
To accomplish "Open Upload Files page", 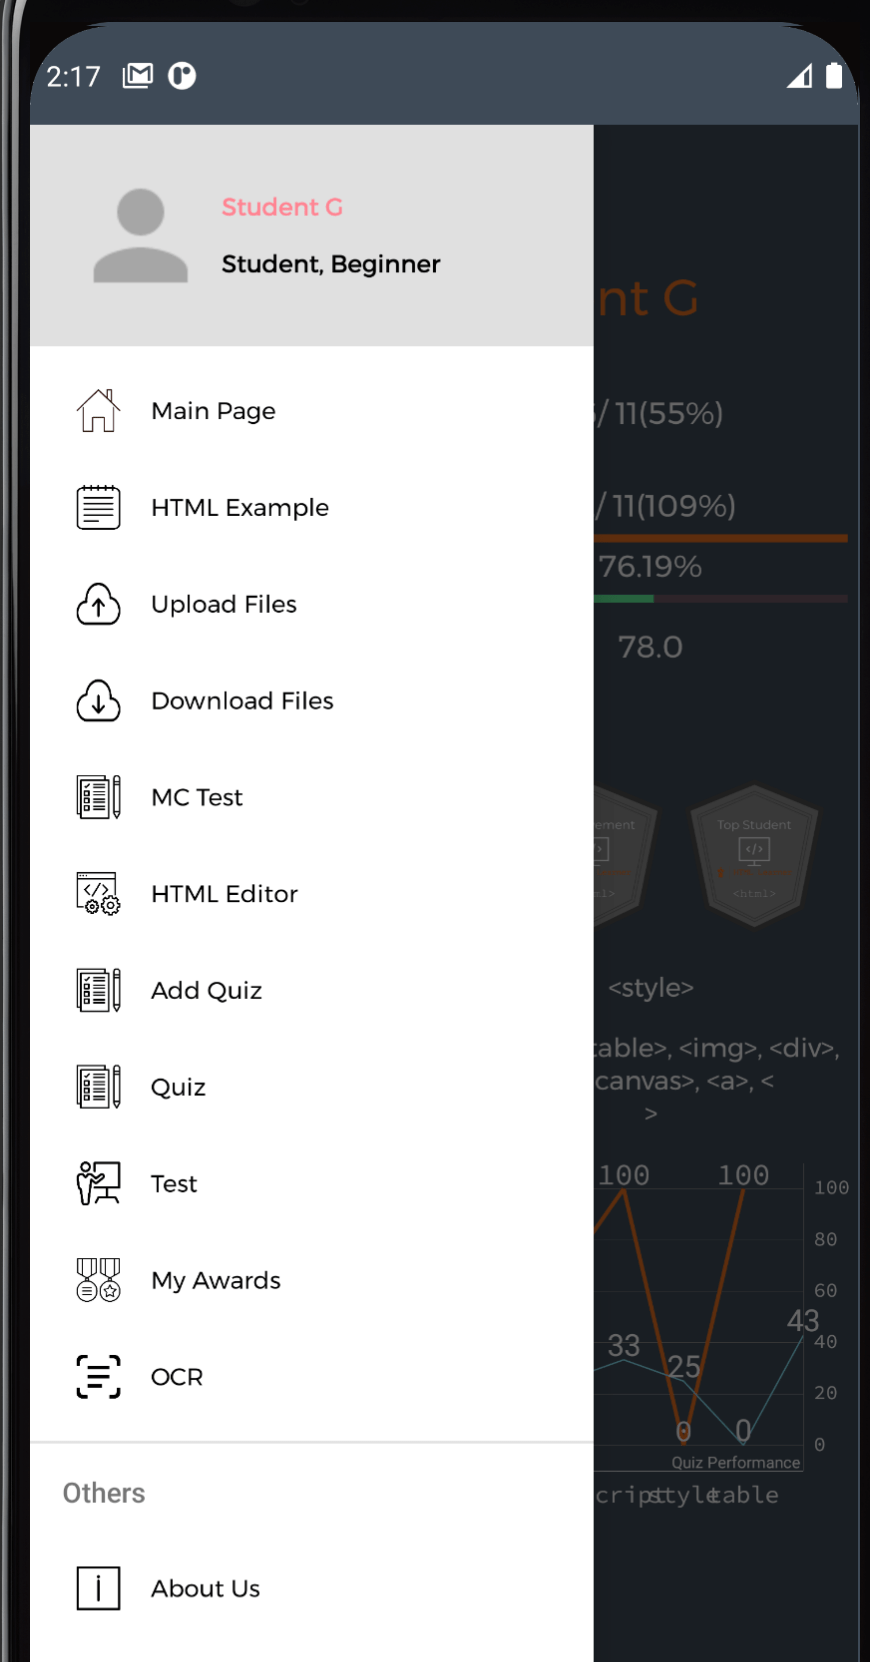I will [311, 604].
